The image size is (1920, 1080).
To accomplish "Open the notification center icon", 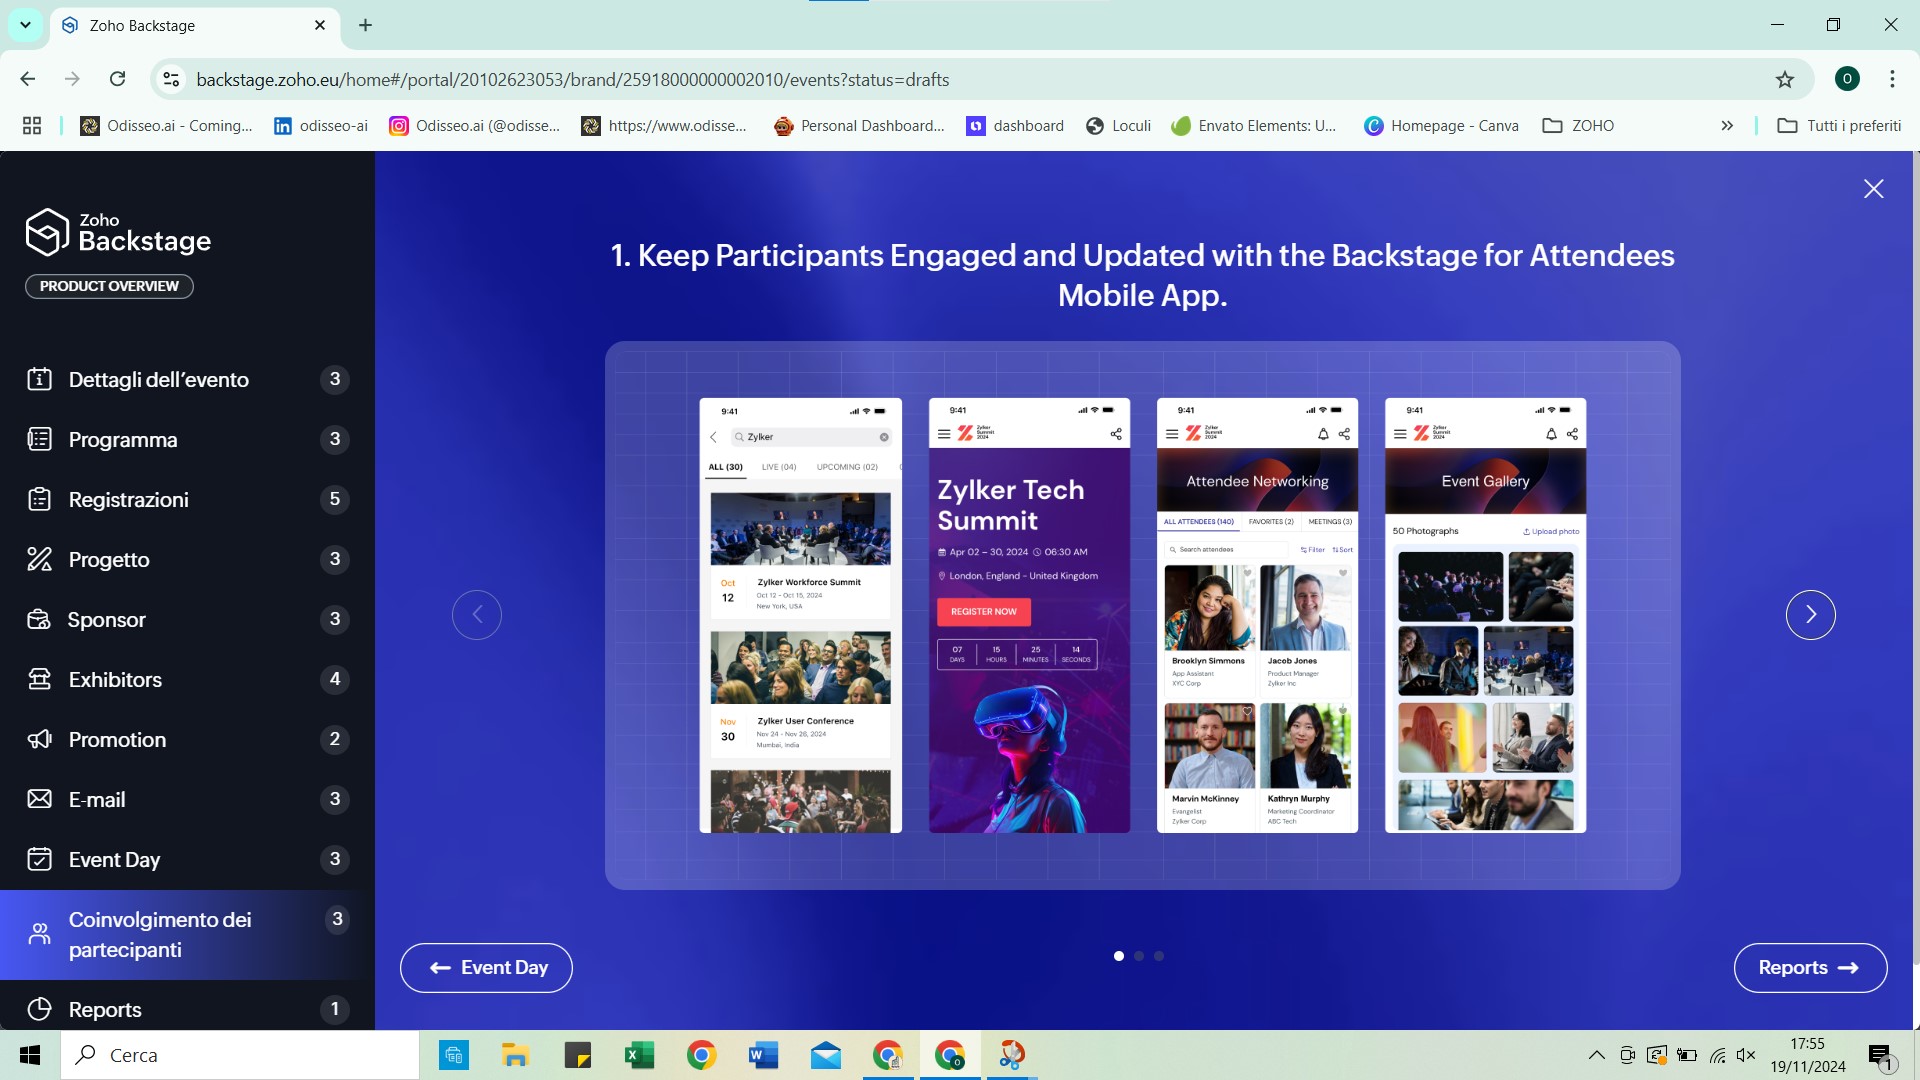I will click(x=1881, y=1056).
